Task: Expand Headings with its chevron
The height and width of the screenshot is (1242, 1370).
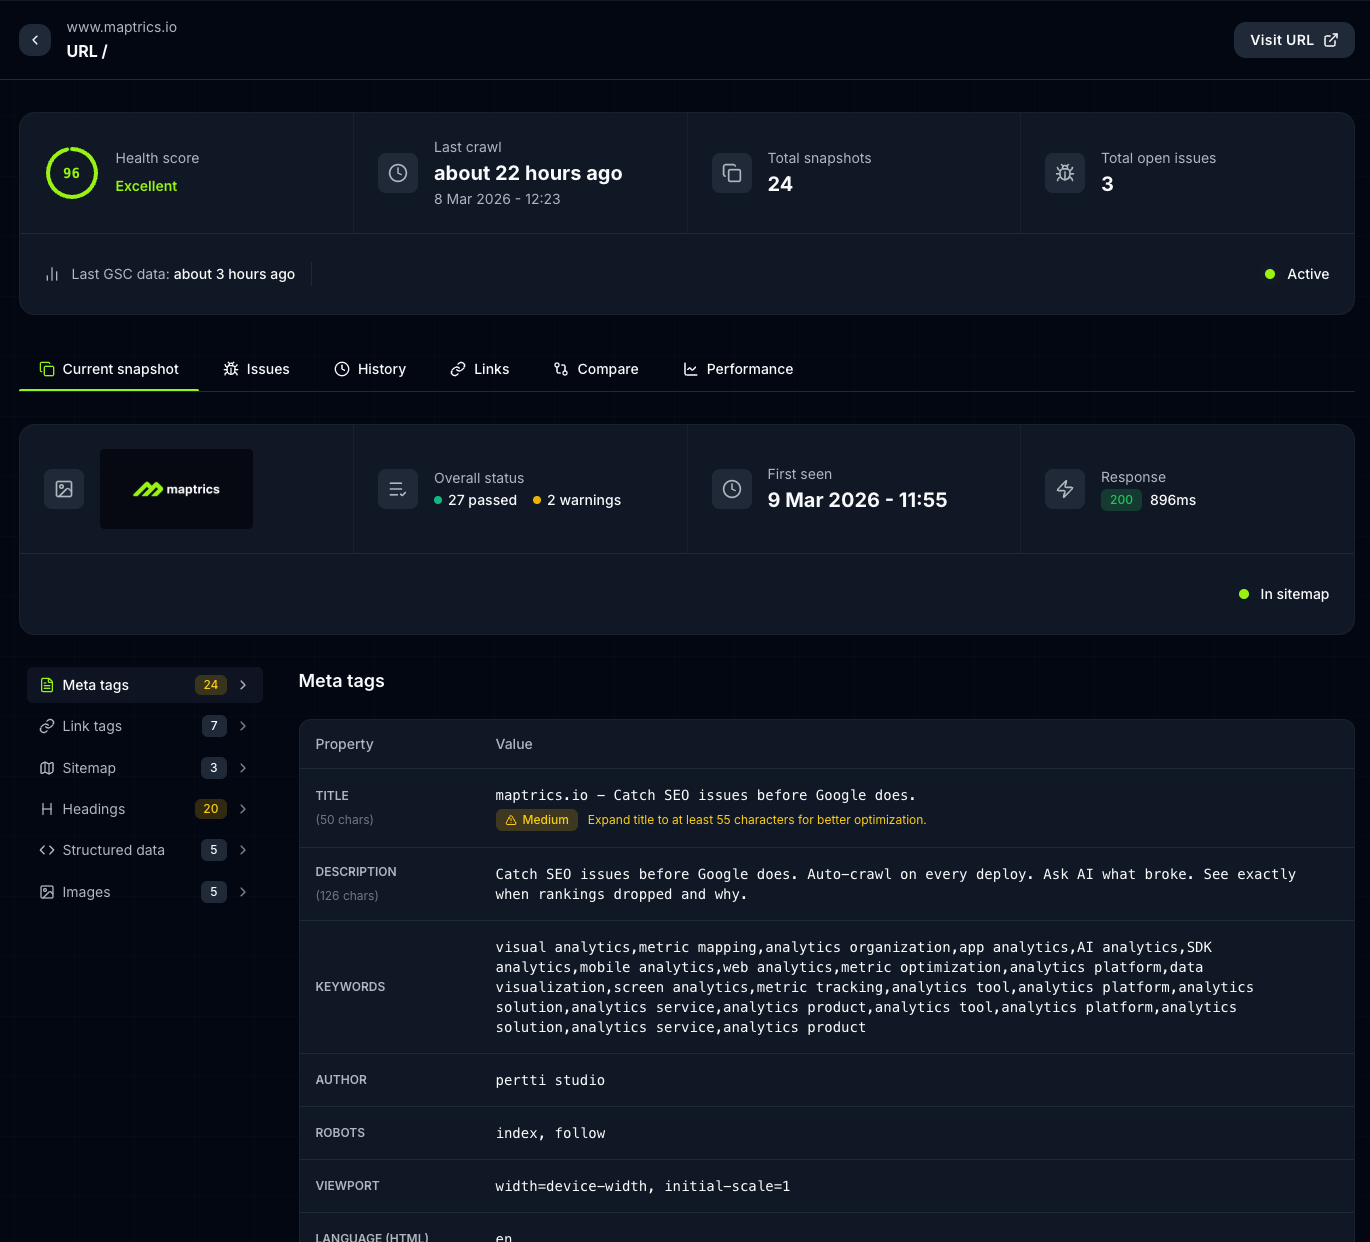Action: pos(243,809)
